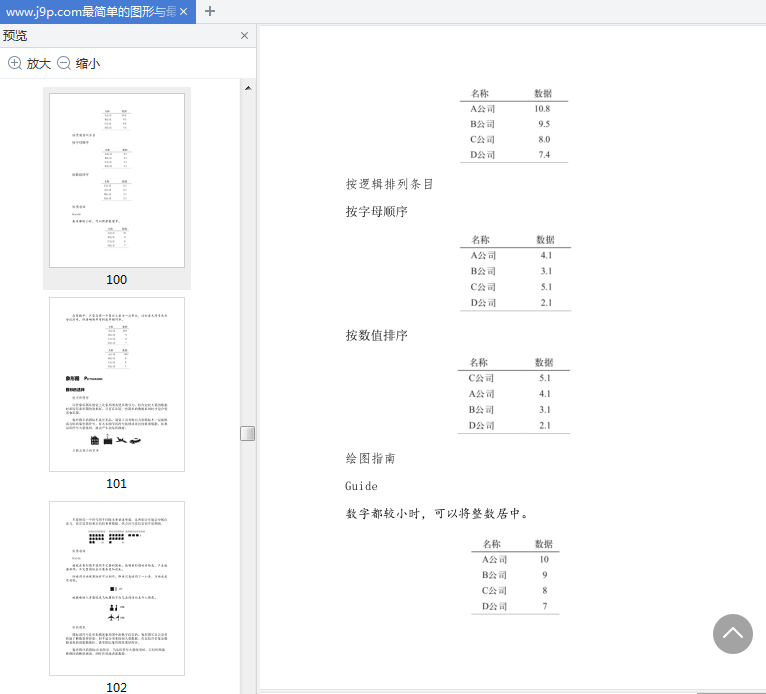Close the www.j9p.com document tab

click(184, 11)
